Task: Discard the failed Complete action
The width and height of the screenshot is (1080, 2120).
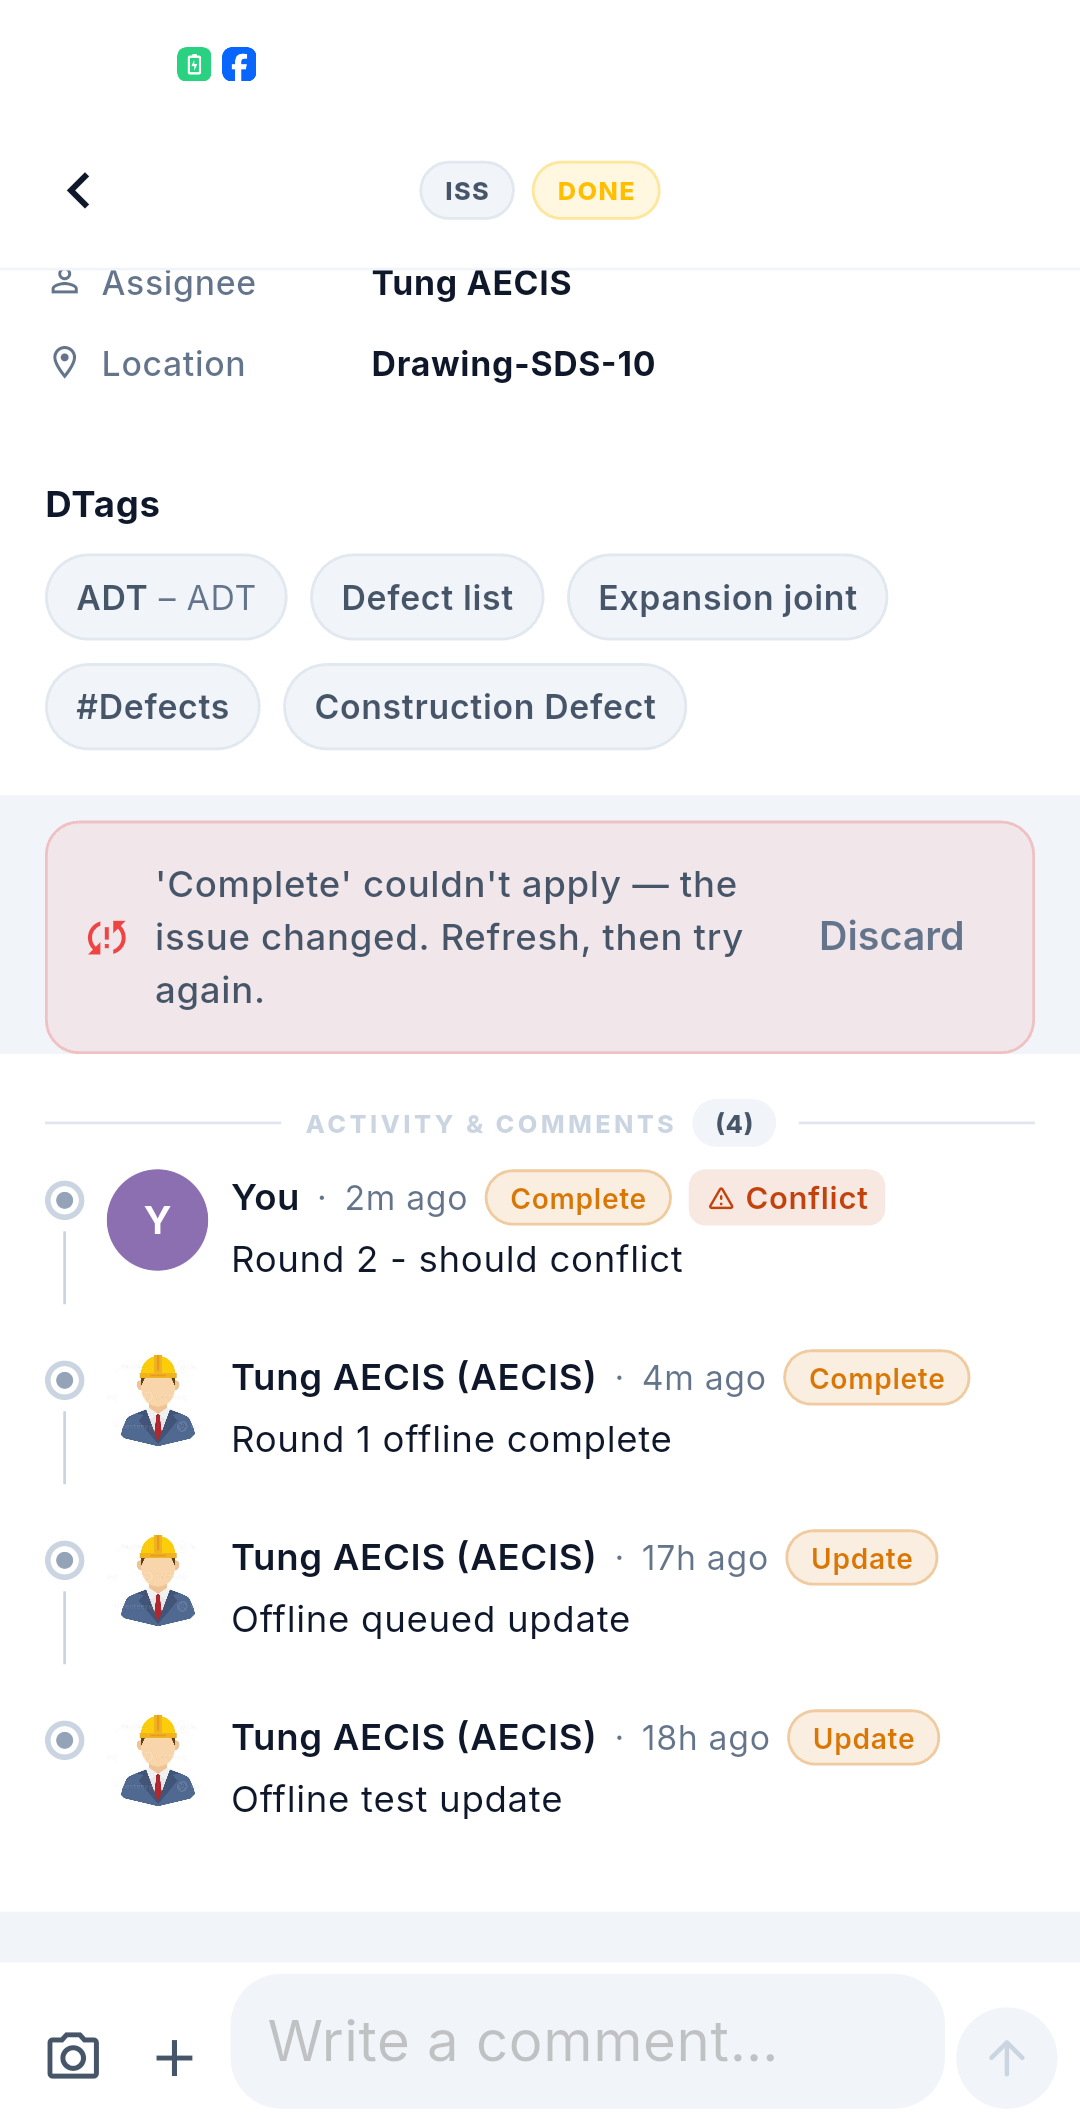Action: point(891,937)
